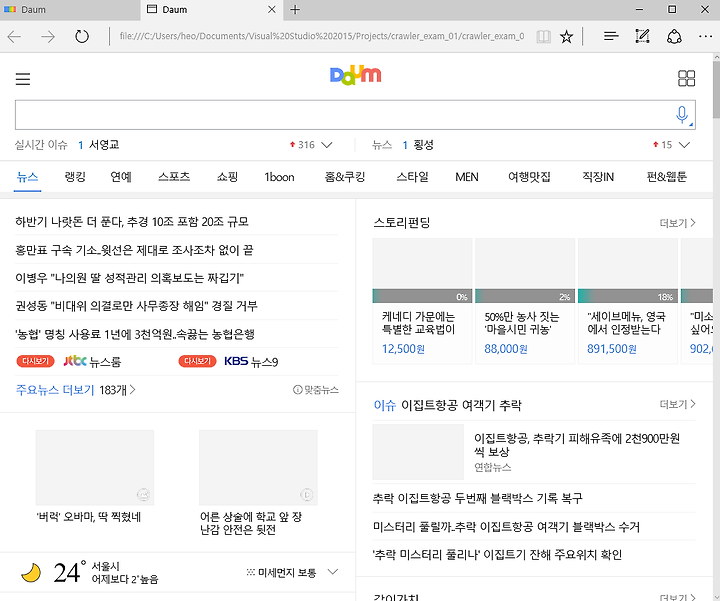Open 이슈 section 더보기 link
720x601 pixels.
pyautogui.click(x=677, y=404)
